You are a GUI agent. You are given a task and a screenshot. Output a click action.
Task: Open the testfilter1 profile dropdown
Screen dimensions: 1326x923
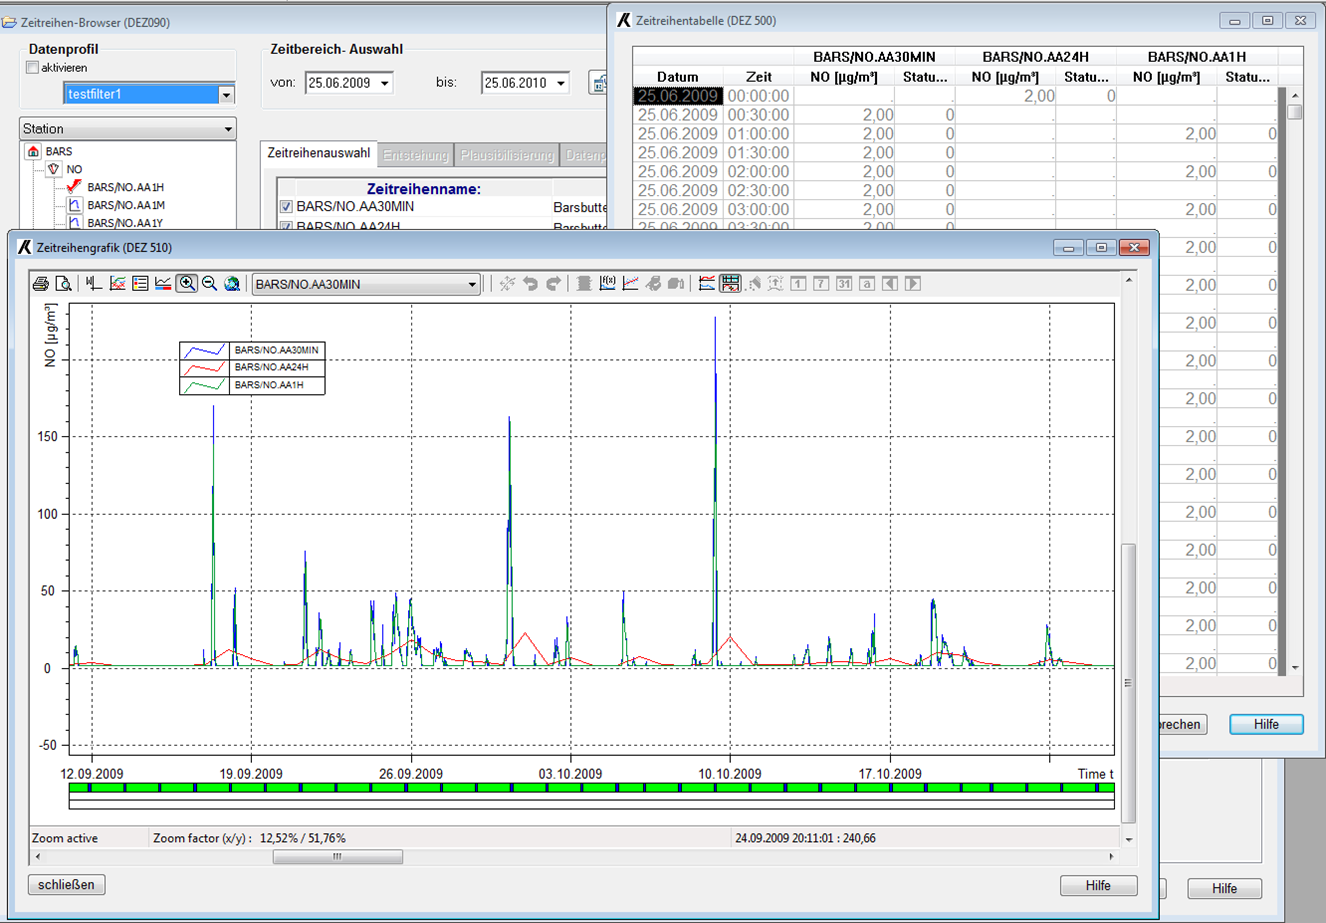coord(226,94)
